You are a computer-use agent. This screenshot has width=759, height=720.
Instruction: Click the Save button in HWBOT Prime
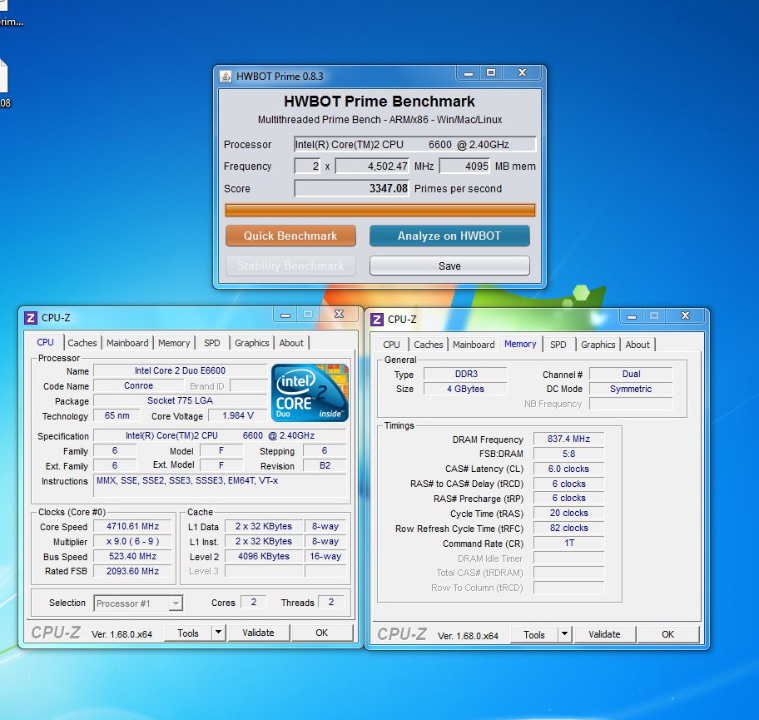(x=449, y=266)
